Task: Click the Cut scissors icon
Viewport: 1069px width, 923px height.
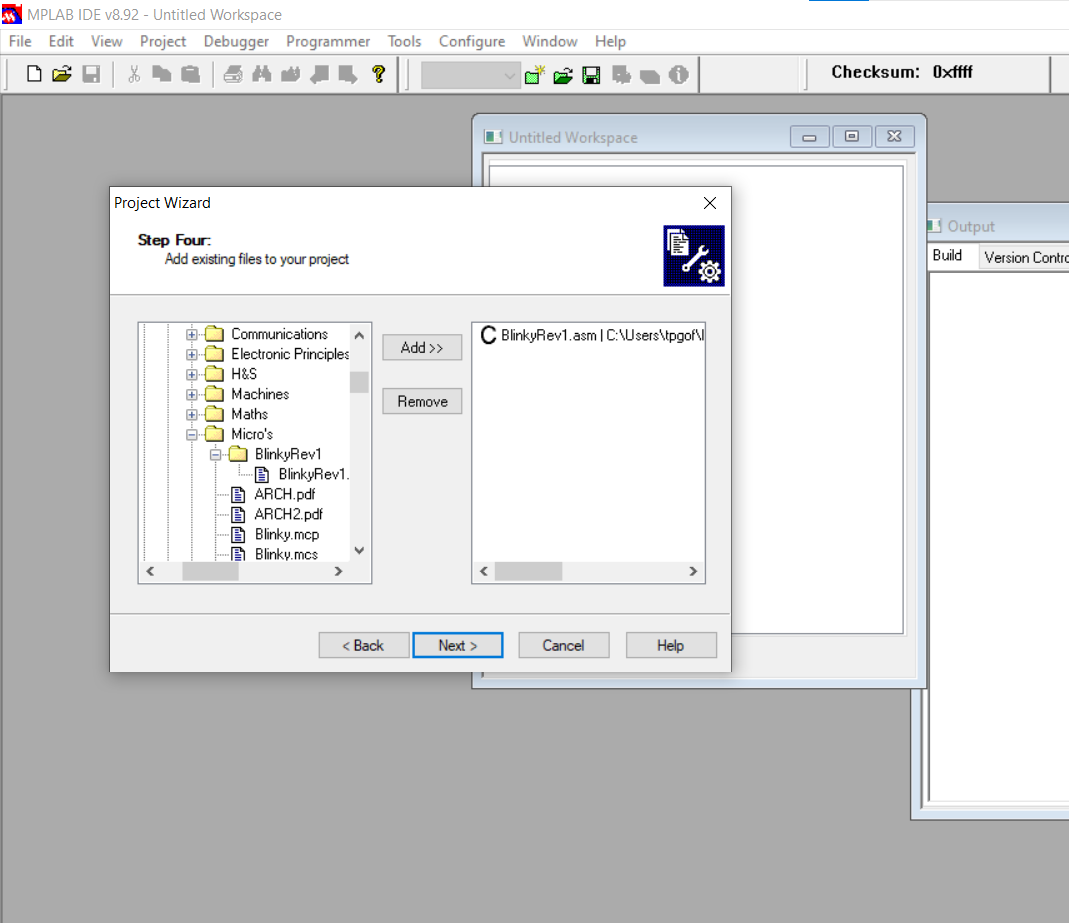Action: coord(134,74)
